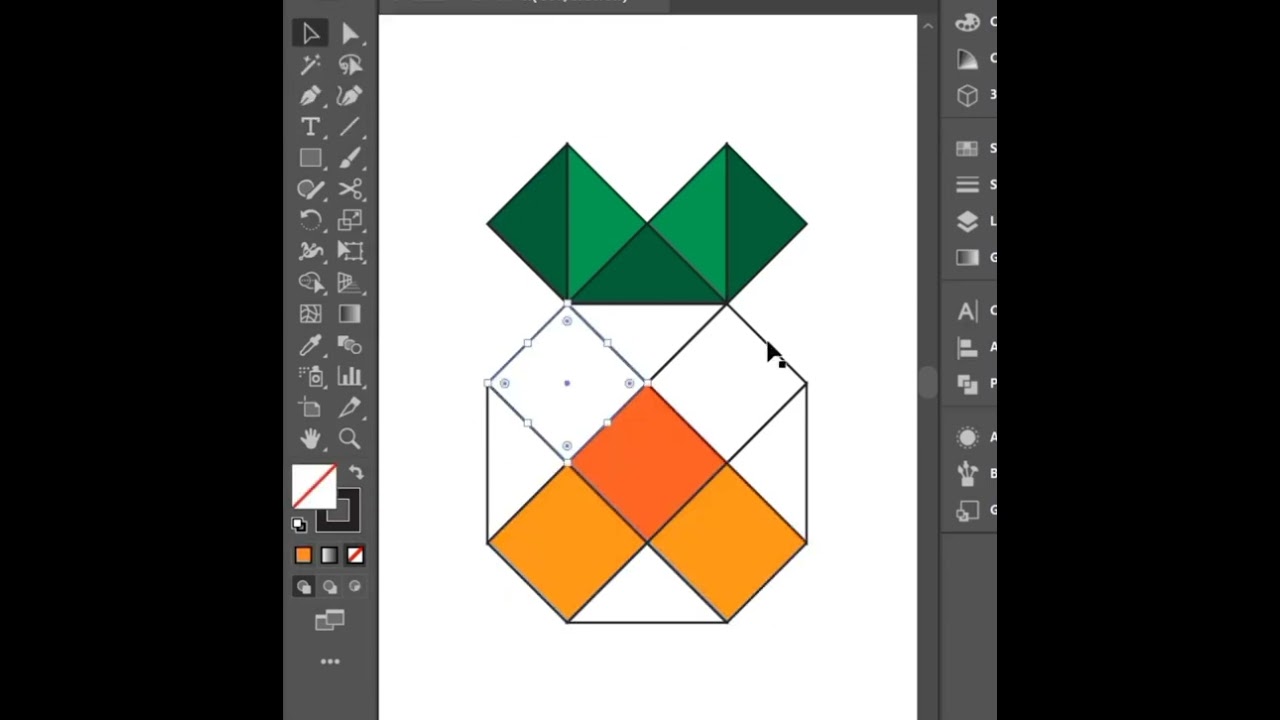Apply the orange Color mode button
Viewport: 1280px width, 720px height.
tap(304, 555)
